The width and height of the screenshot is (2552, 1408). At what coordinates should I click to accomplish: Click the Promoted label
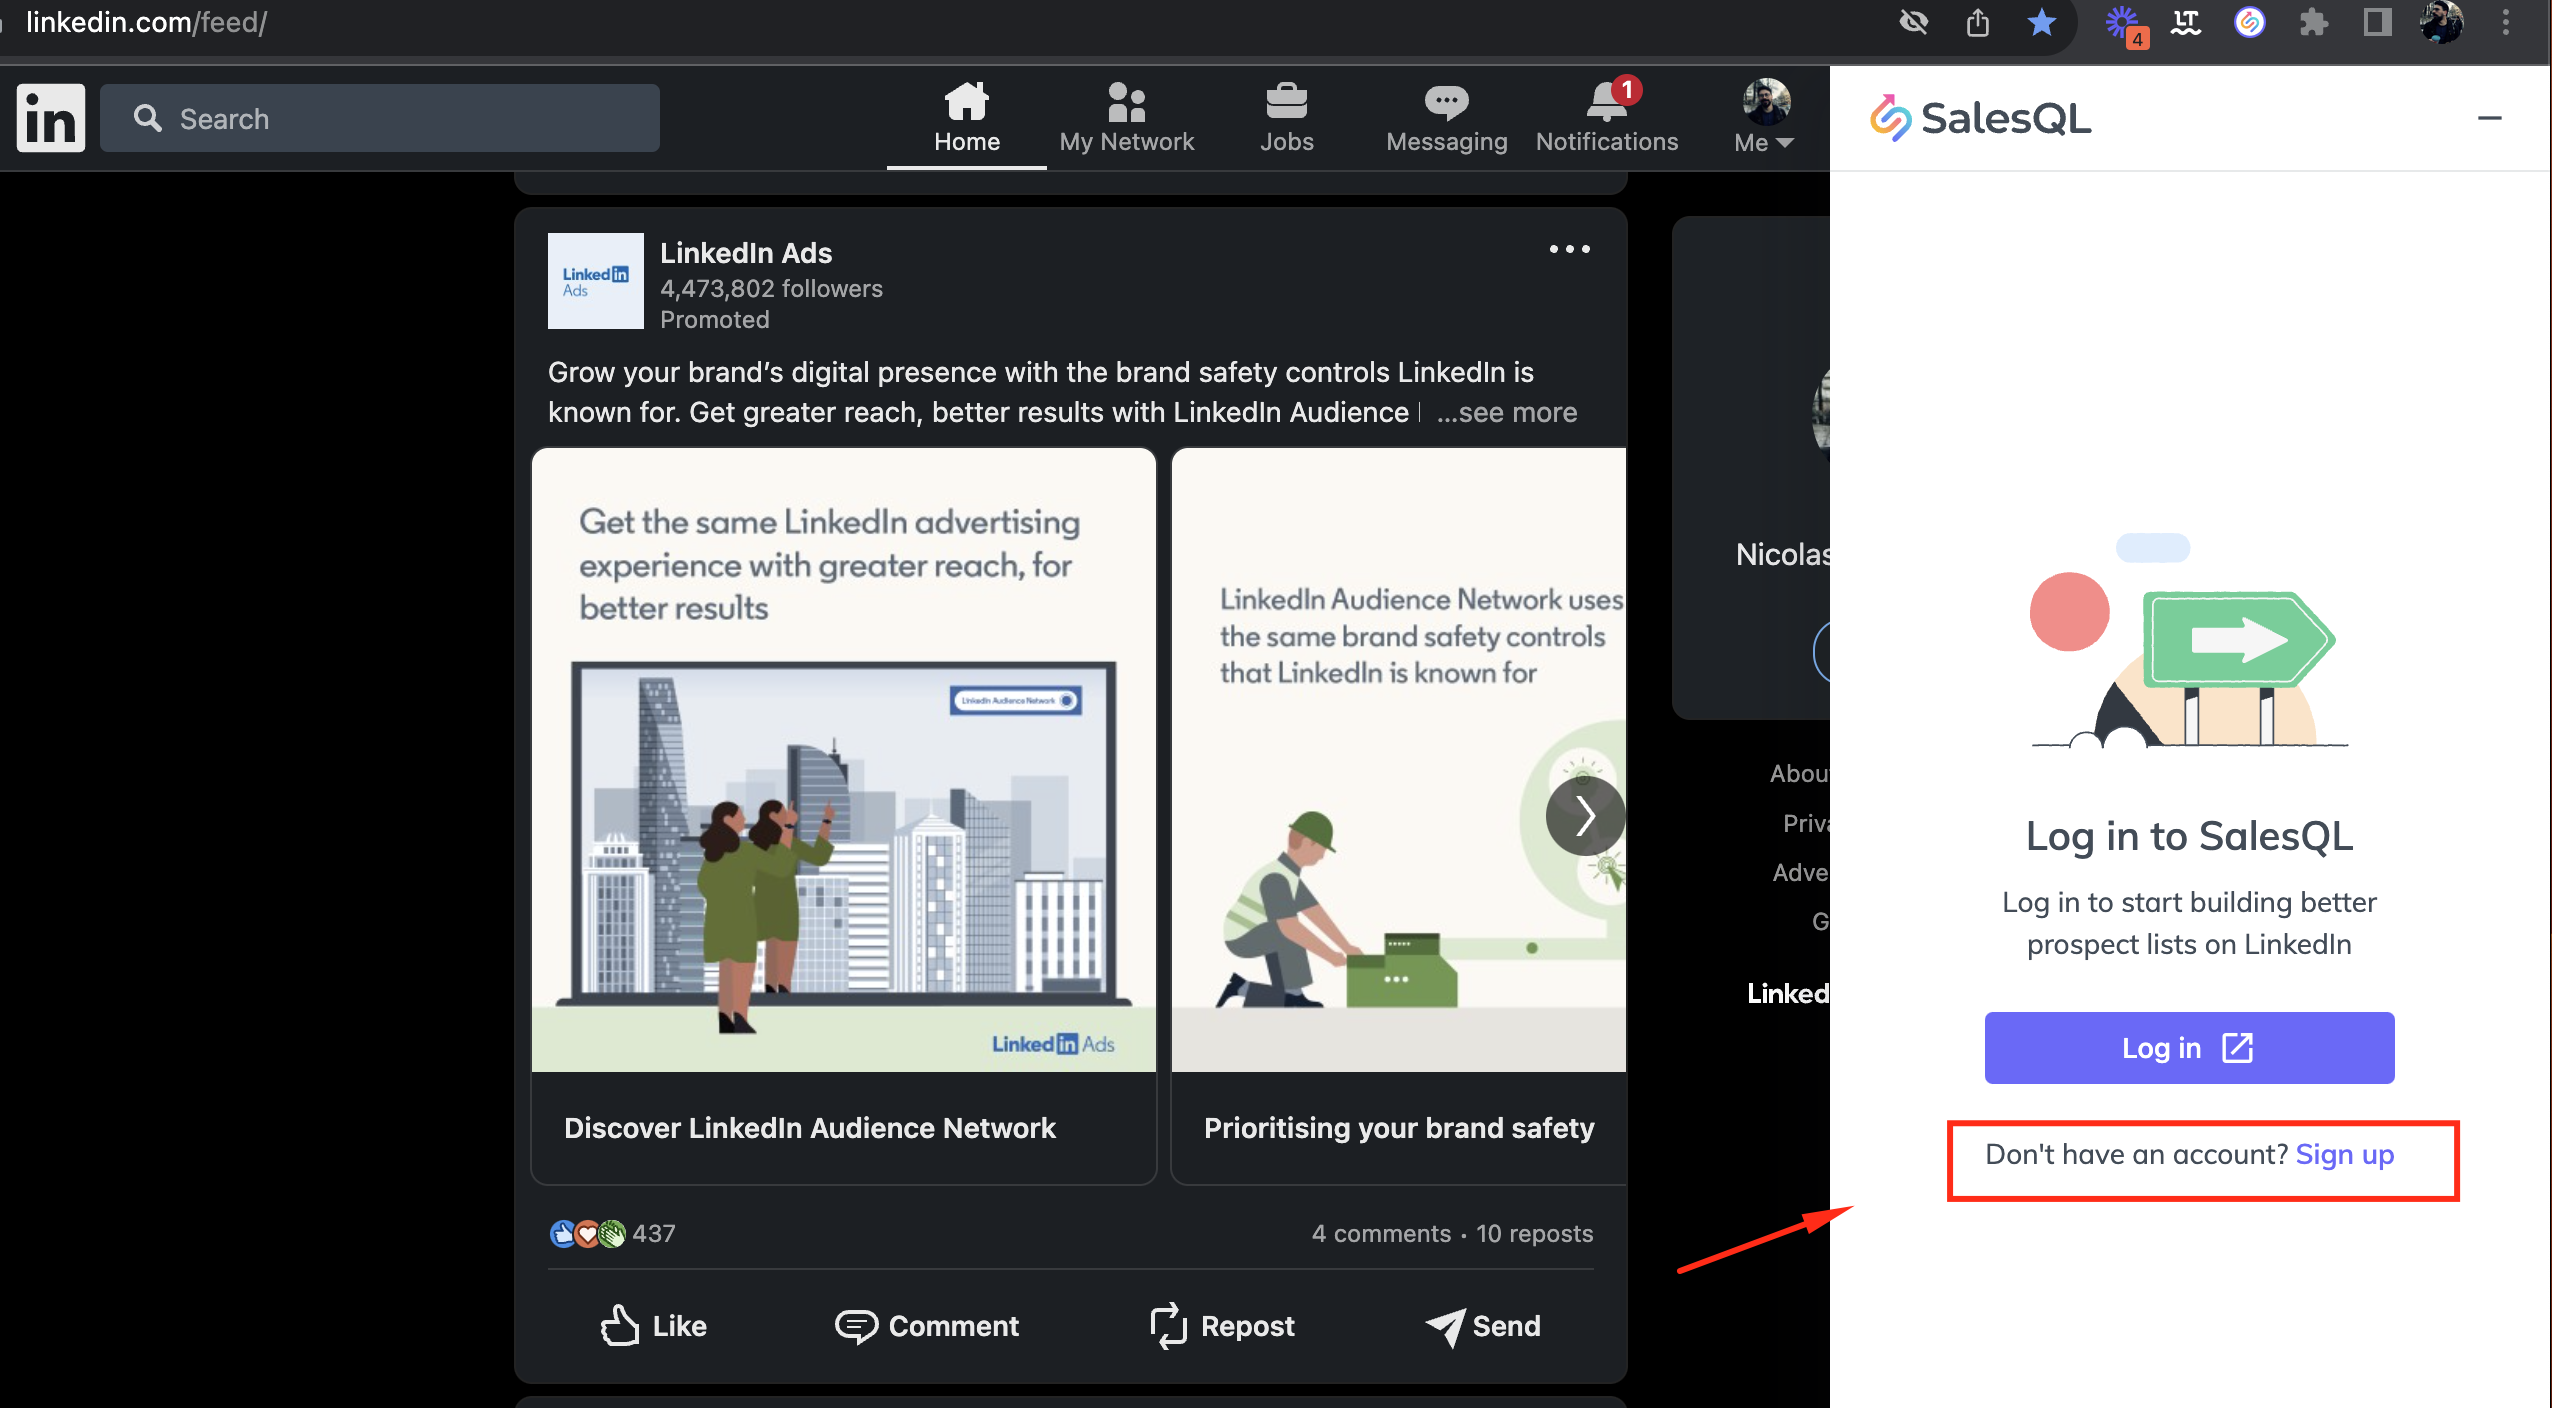[x=714, y=319]
